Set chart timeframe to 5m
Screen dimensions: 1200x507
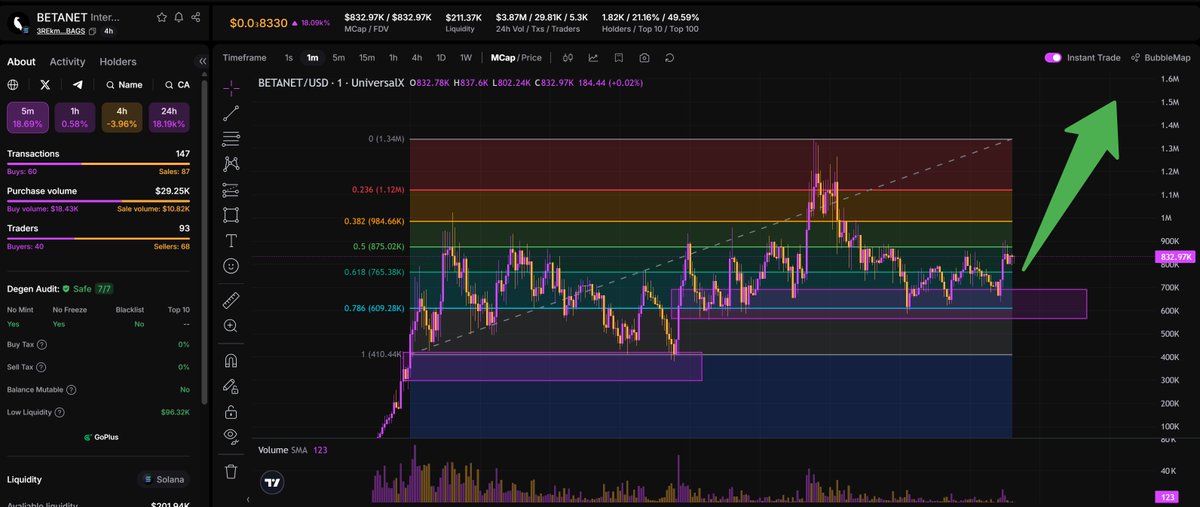[x=339, y=57]
